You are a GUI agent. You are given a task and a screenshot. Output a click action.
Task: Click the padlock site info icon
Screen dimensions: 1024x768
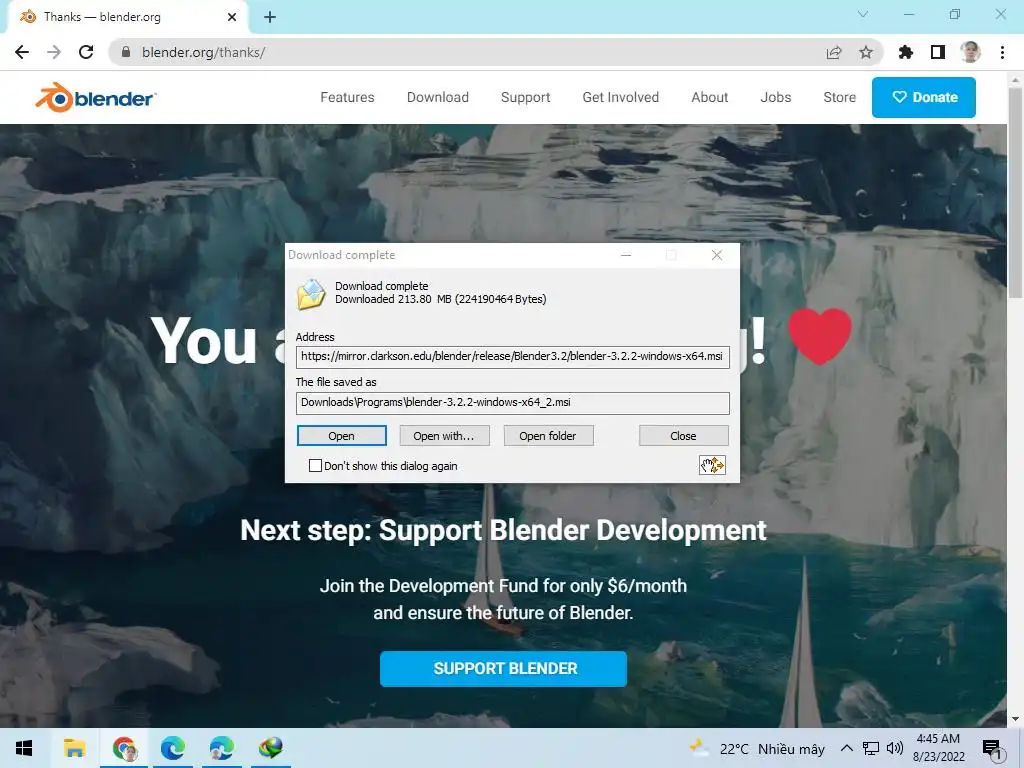tap(126, 52)
